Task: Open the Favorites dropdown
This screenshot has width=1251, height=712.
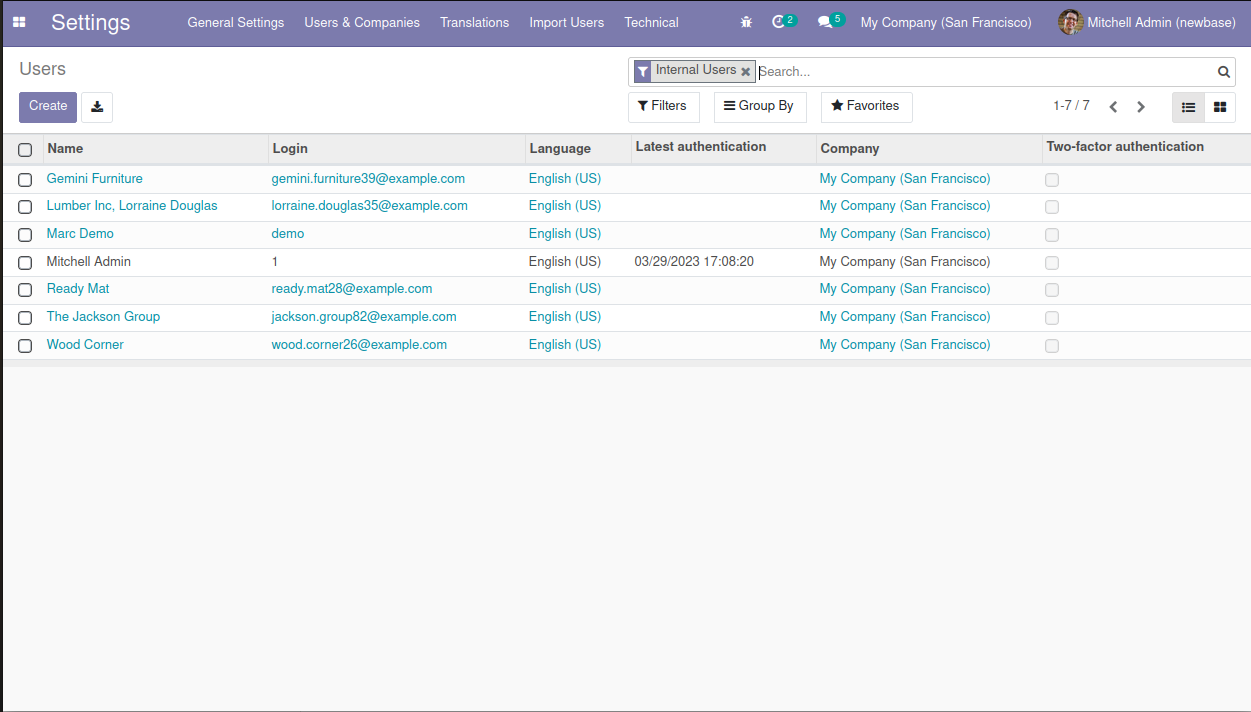Action: point(866,106)
